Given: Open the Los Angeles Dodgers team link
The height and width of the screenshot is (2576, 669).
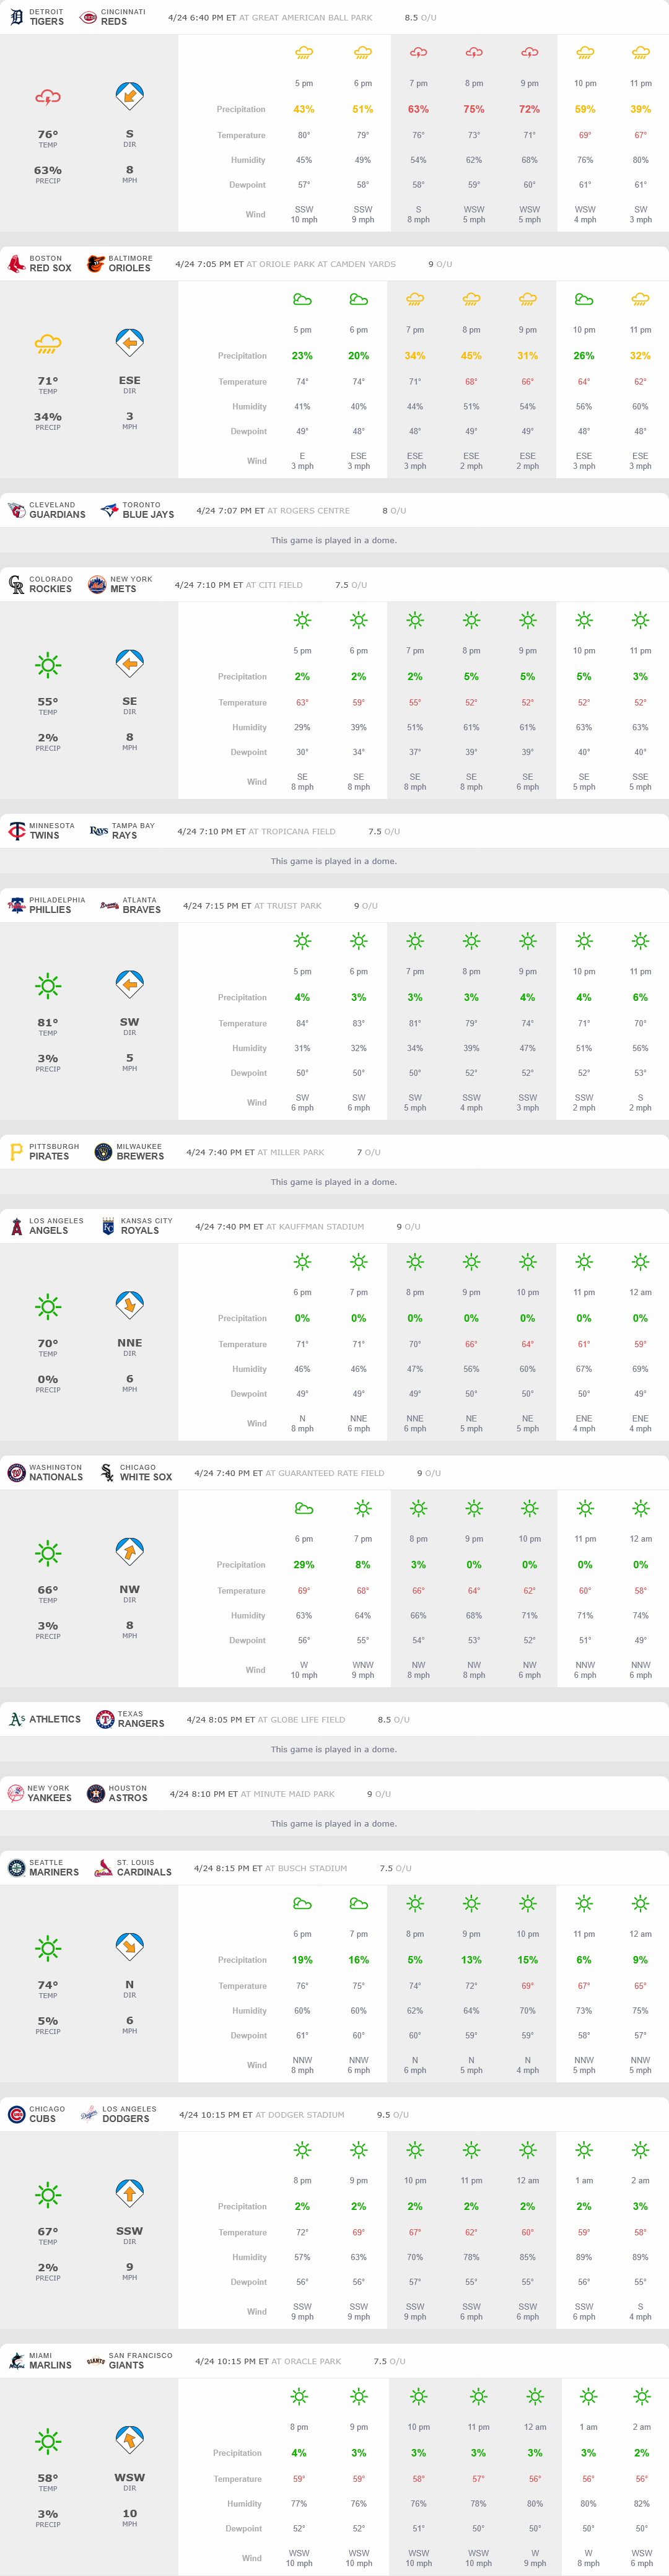Looking at the screenshot, I should pyautogui.click(x=125, y=2114).
